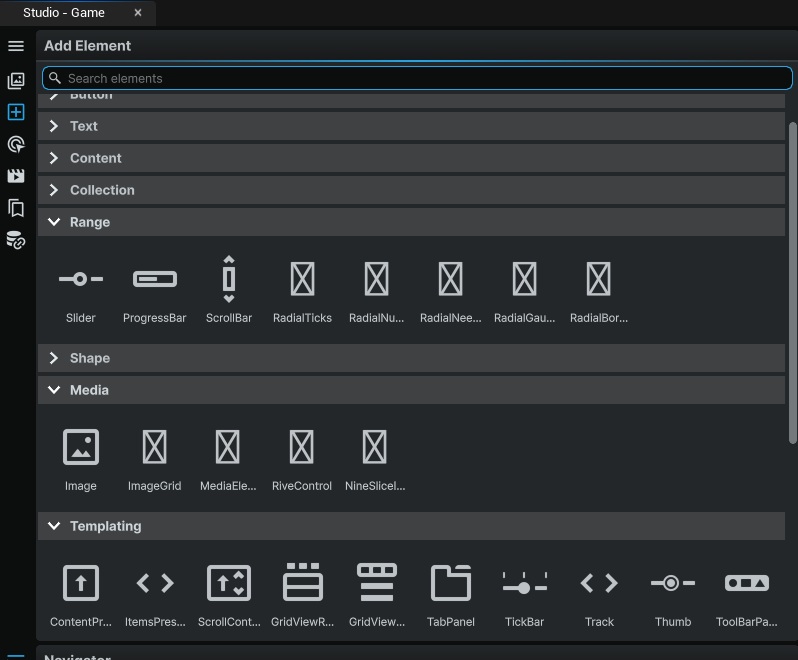
Task: Expand the Text category
Action: pos(411,126)
